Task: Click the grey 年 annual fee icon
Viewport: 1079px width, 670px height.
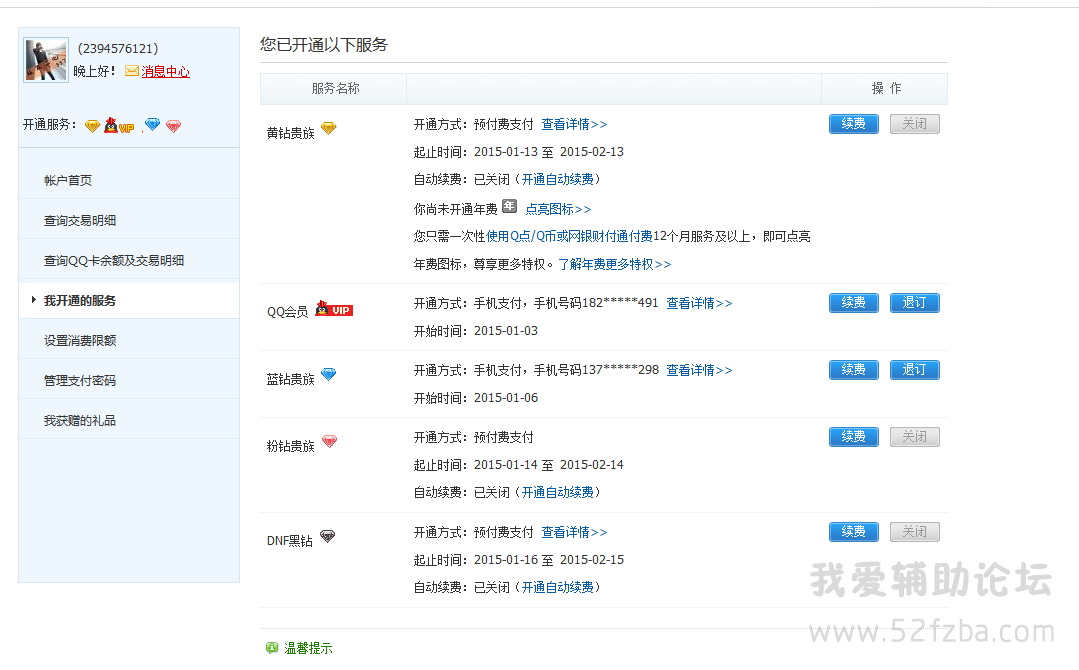Action: pos(509,206)
